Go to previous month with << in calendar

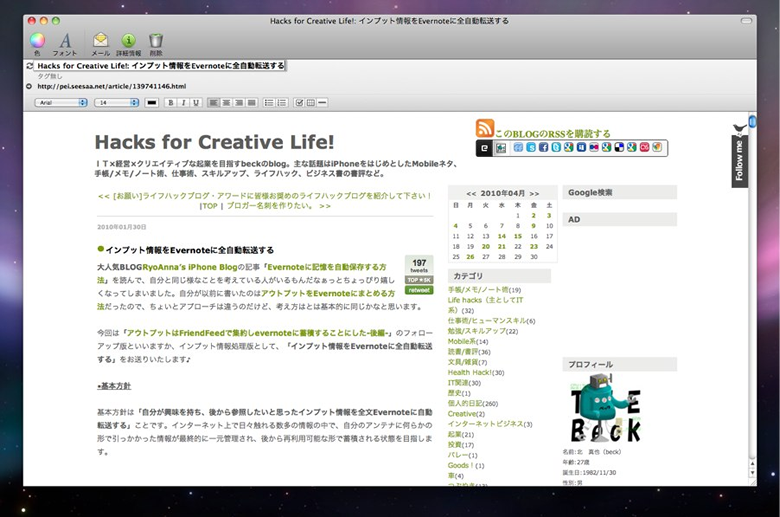pos(471,194)
